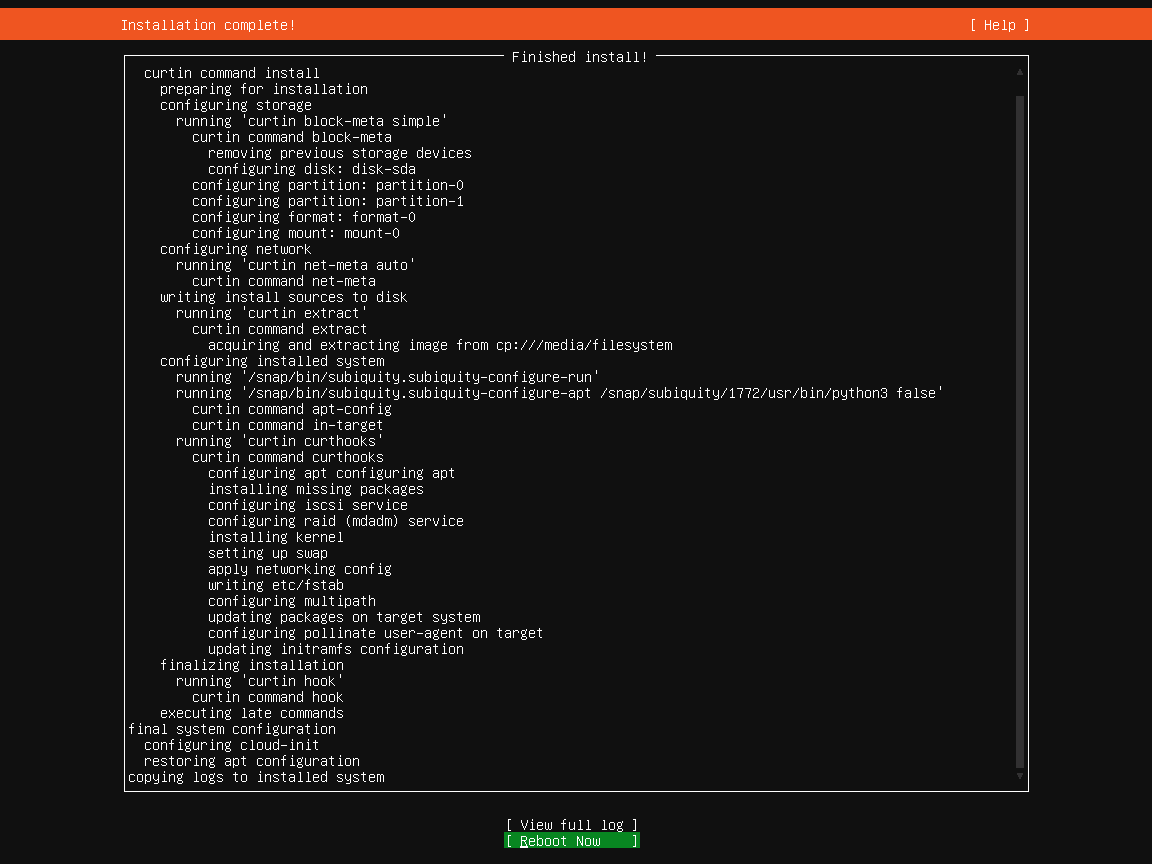Viewport: 1152px width, 864px height.
Task: Click the 'configuring disk: disk-sda' line
Action: [312, 169]
